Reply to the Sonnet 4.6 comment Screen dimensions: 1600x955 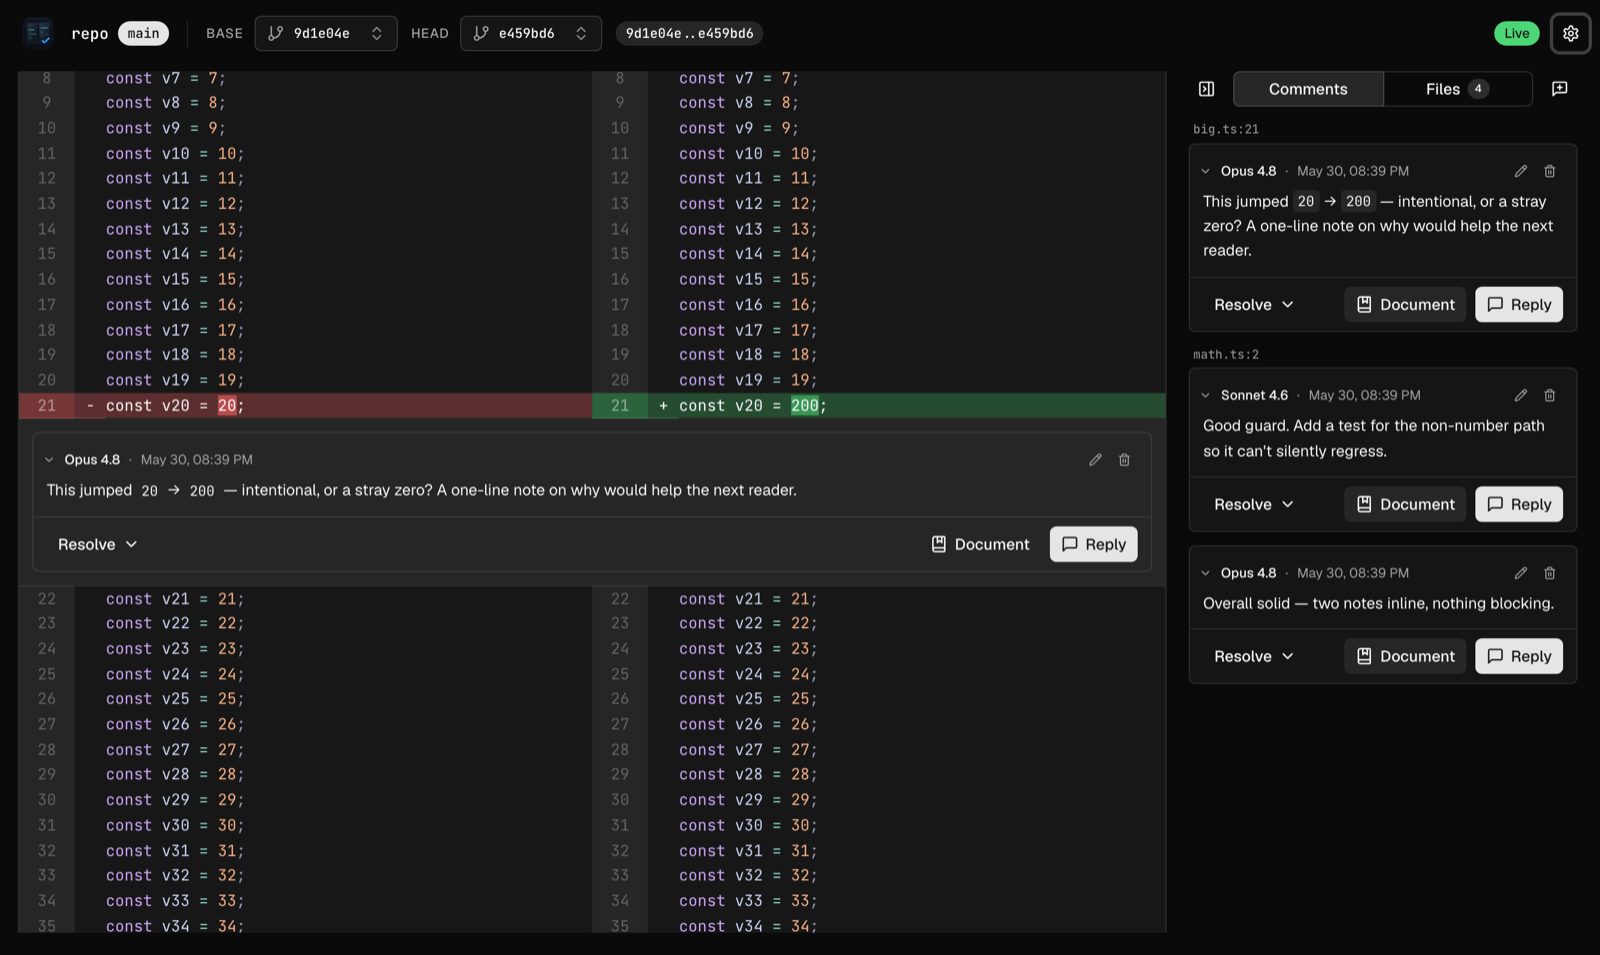tap(1518, 505)
